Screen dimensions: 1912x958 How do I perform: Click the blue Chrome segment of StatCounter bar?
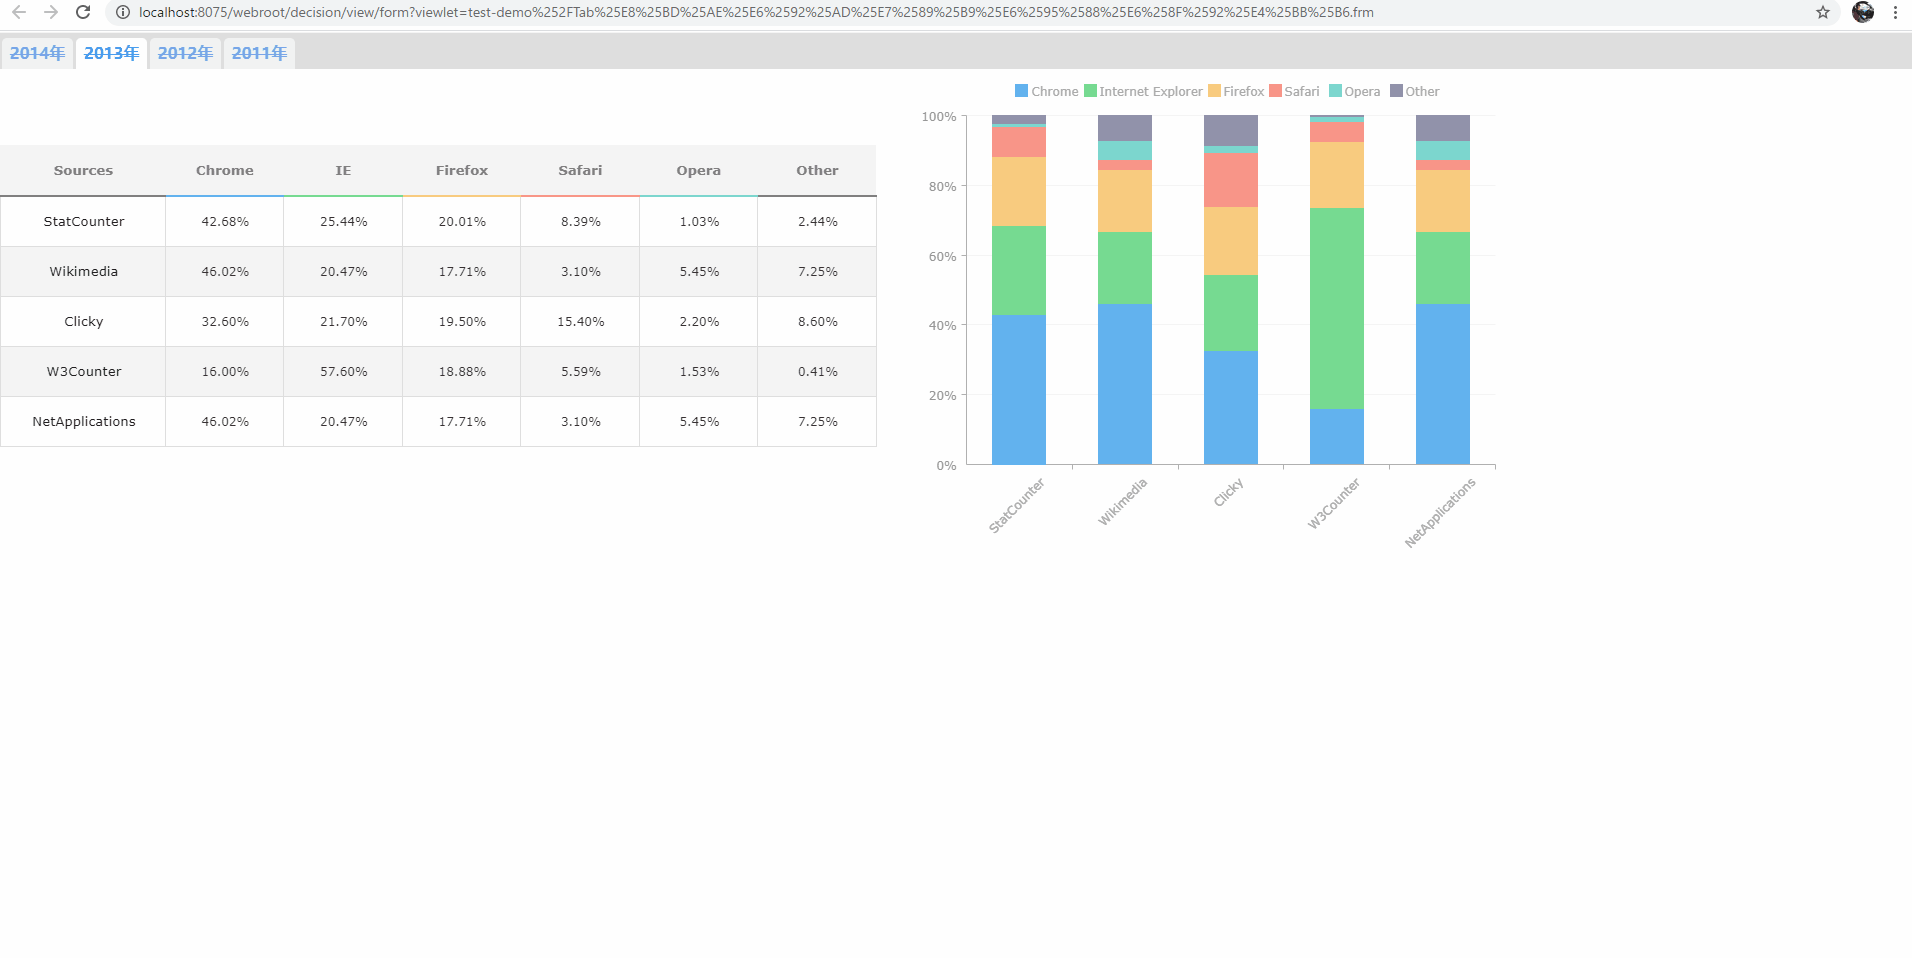(x=1019, y=390)
